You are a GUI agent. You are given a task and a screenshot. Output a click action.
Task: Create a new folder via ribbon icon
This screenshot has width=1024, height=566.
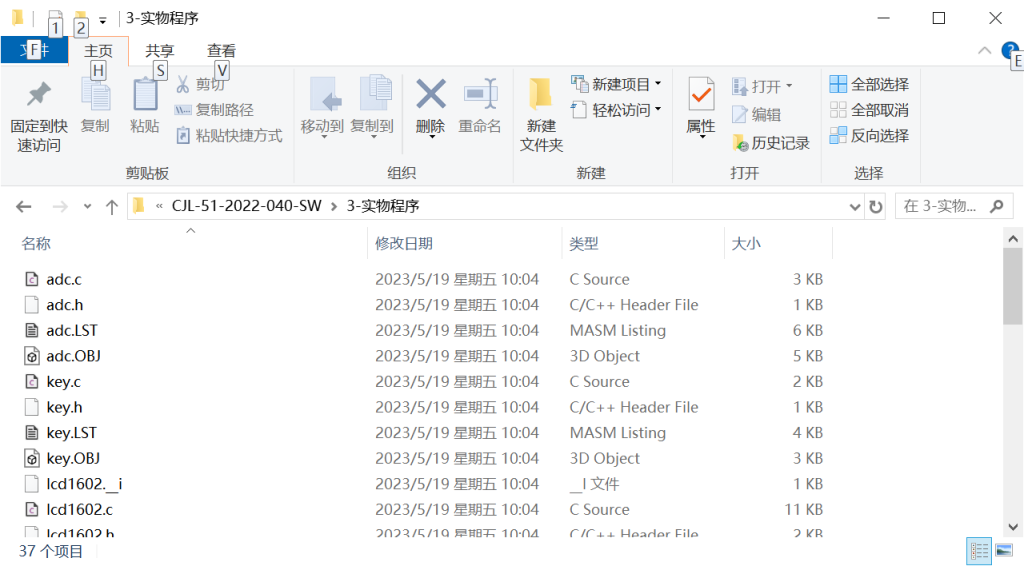(541, 96)
